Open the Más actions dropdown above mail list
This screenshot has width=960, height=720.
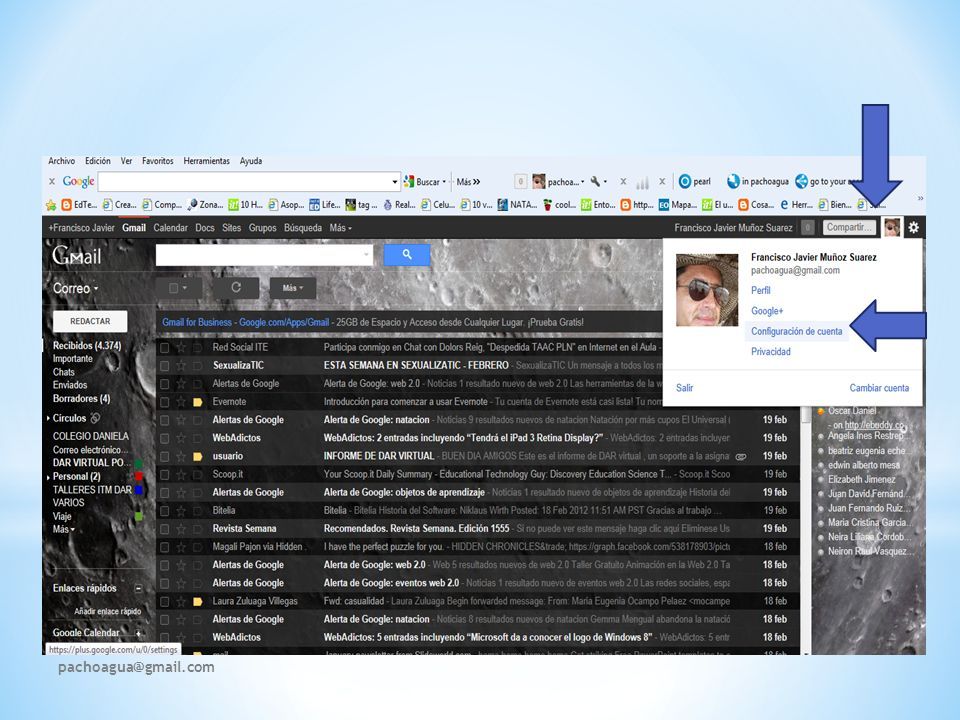293,288
